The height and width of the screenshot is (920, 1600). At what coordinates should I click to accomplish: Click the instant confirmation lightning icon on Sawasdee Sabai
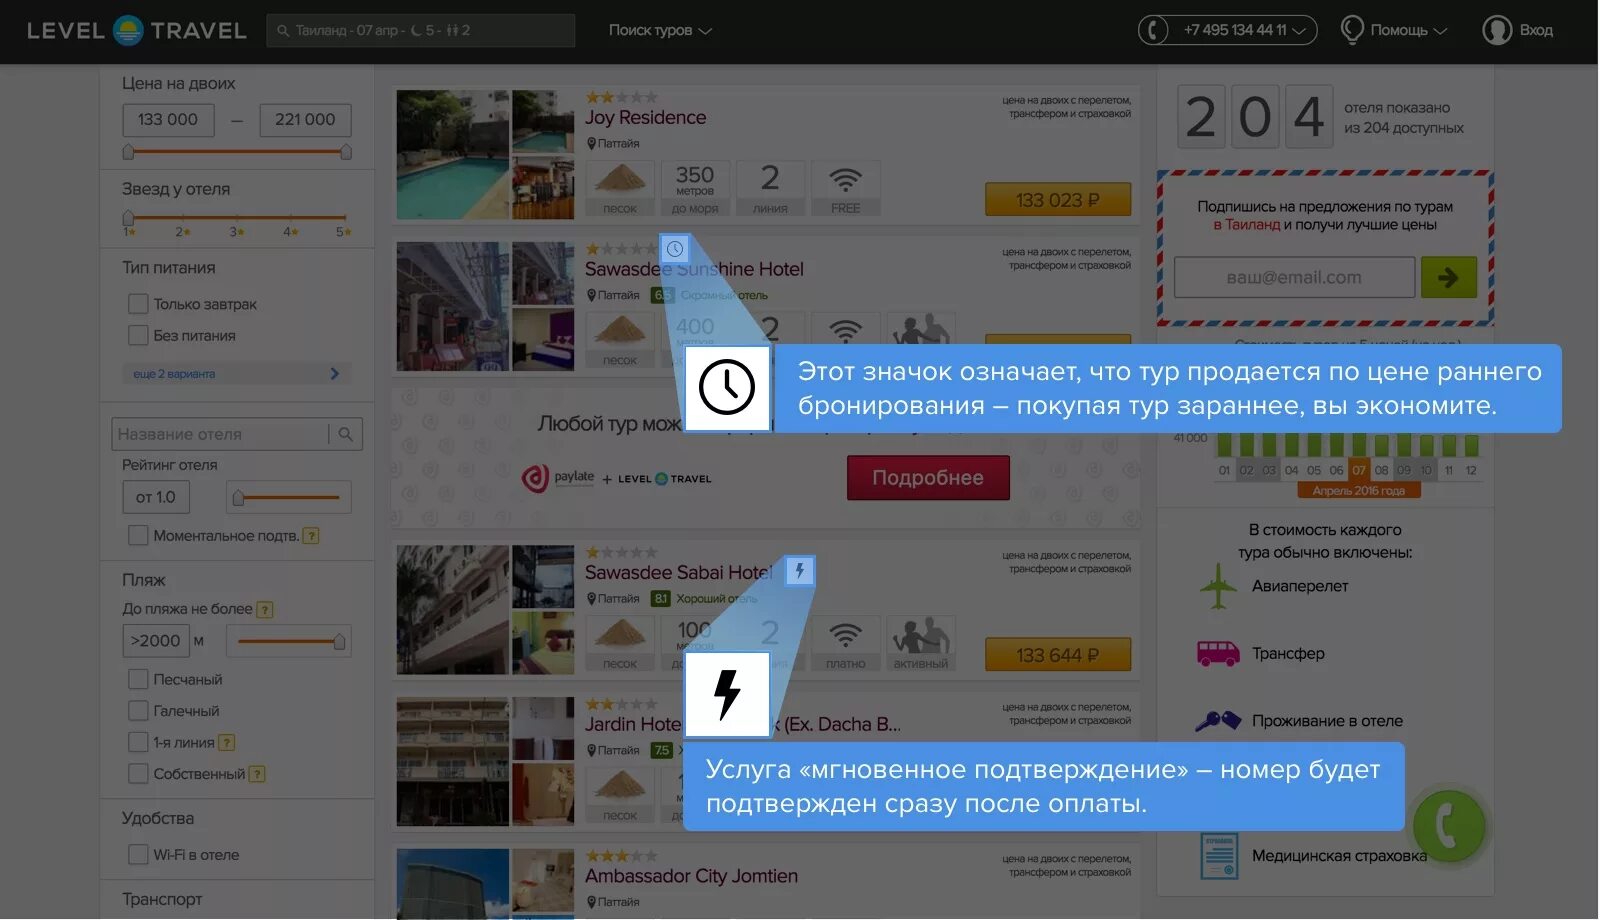[x=799, y=571]
